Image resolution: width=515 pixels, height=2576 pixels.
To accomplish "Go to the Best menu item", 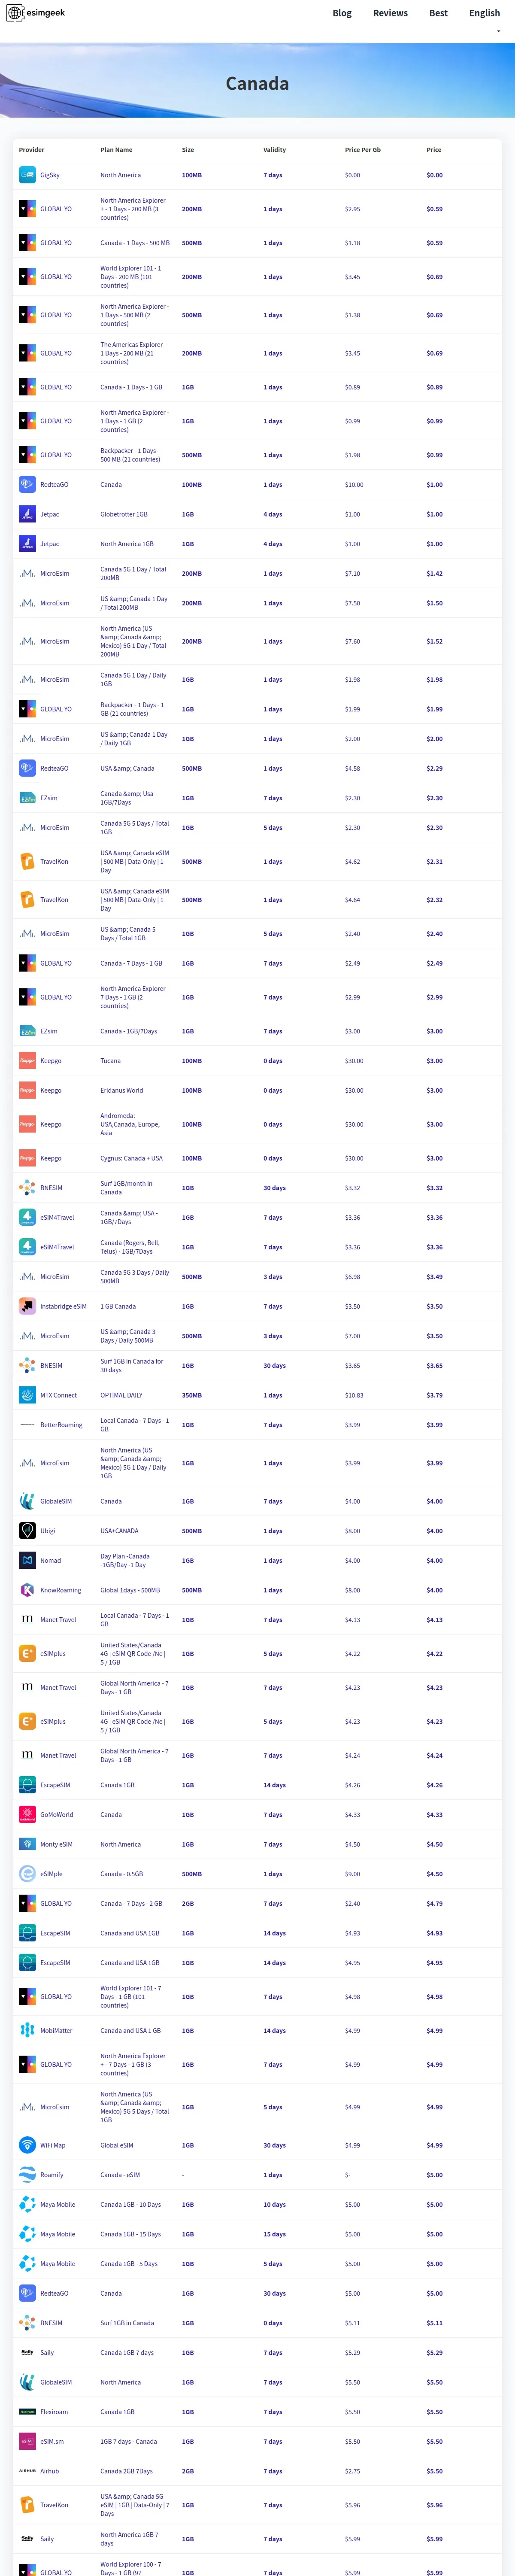I will point(438,13).
